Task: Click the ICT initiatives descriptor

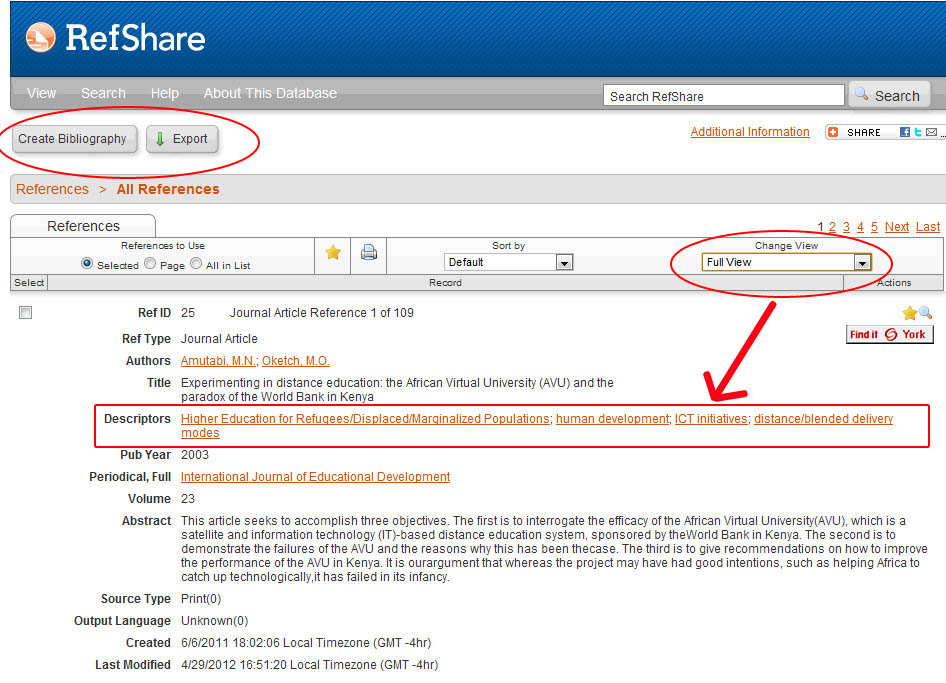Action: click(711, 419)
